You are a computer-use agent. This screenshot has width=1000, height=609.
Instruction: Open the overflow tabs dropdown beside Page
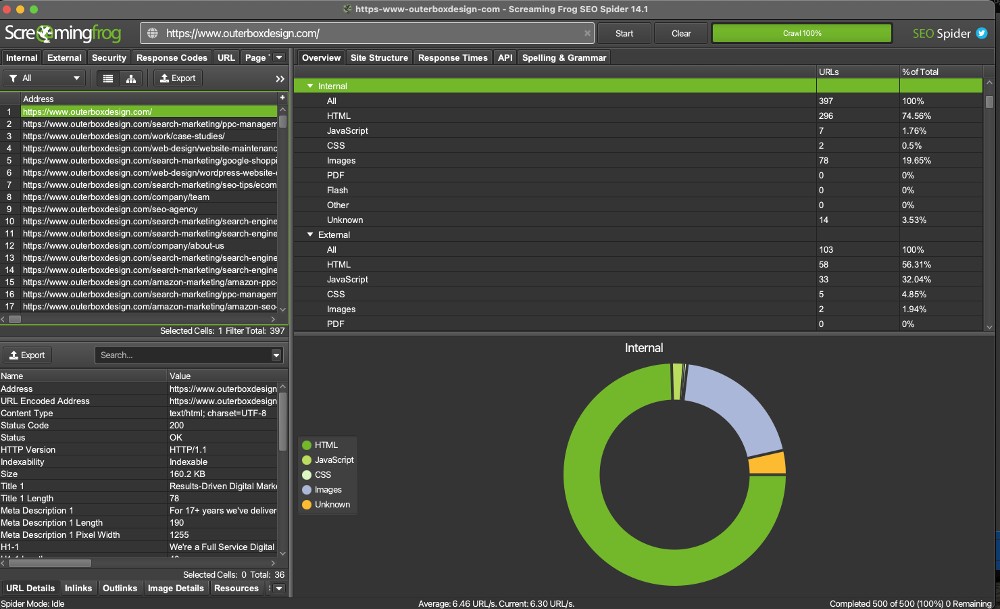click(x=279, y=57)
